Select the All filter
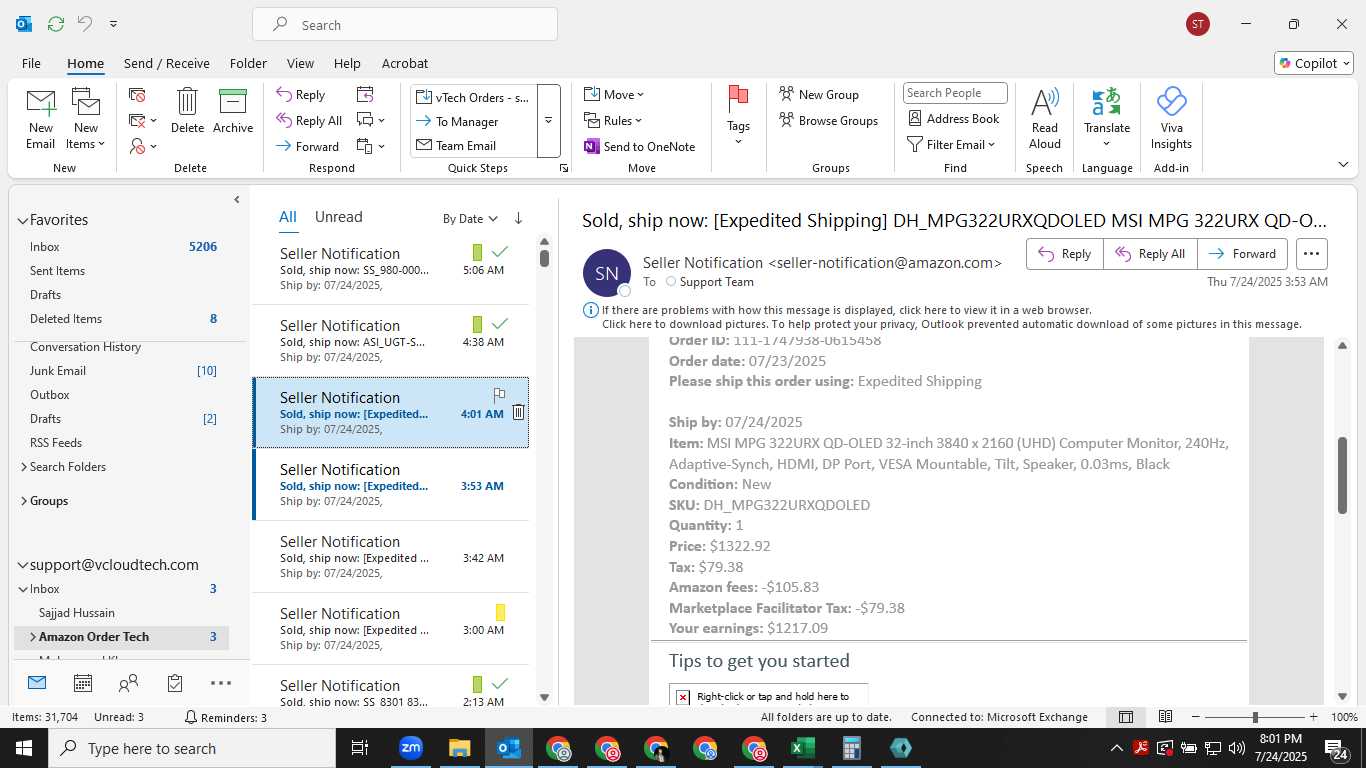The width and height of the screenshot is (1366, 768). click(x=288, y=216)
